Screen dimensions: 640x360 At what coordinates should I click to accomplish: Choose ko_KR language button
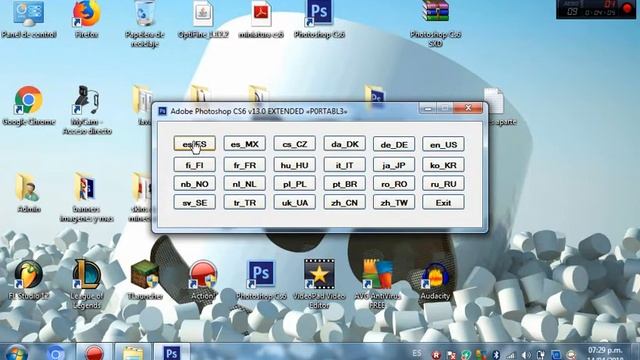pyautogui.click(x=443, y=165)
